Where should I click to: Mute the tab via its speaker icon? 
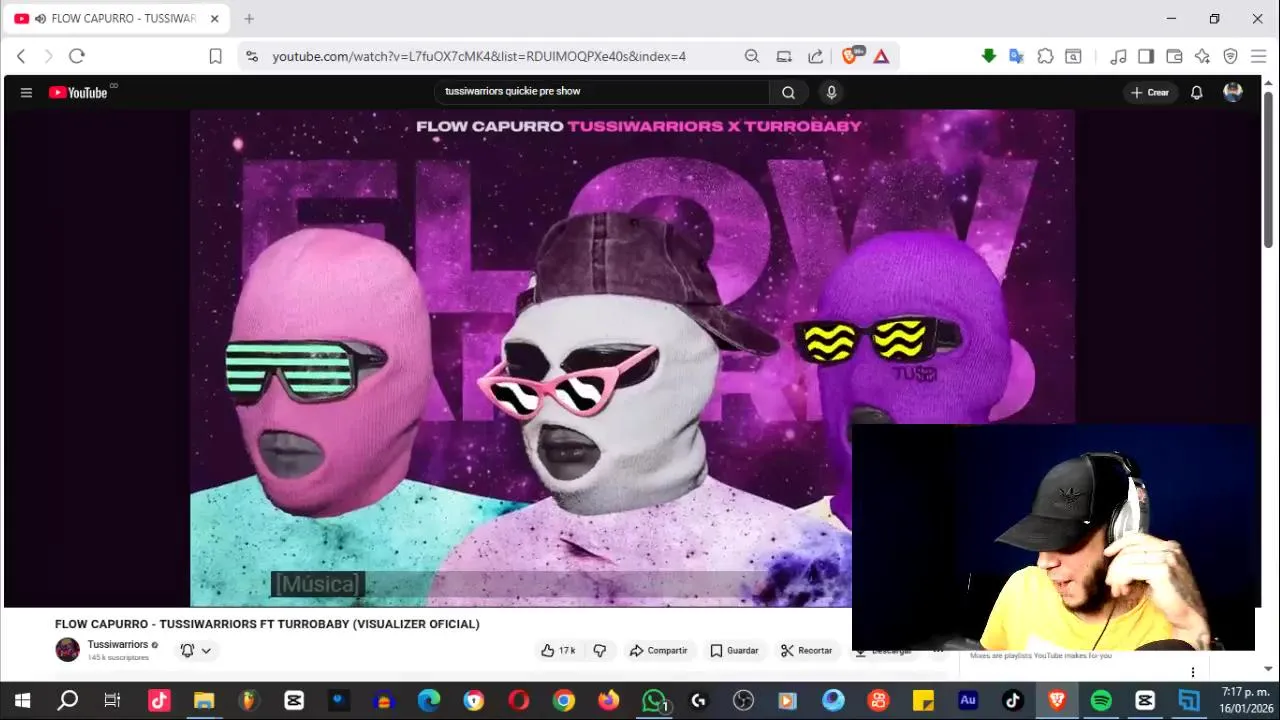click(40, 18)
